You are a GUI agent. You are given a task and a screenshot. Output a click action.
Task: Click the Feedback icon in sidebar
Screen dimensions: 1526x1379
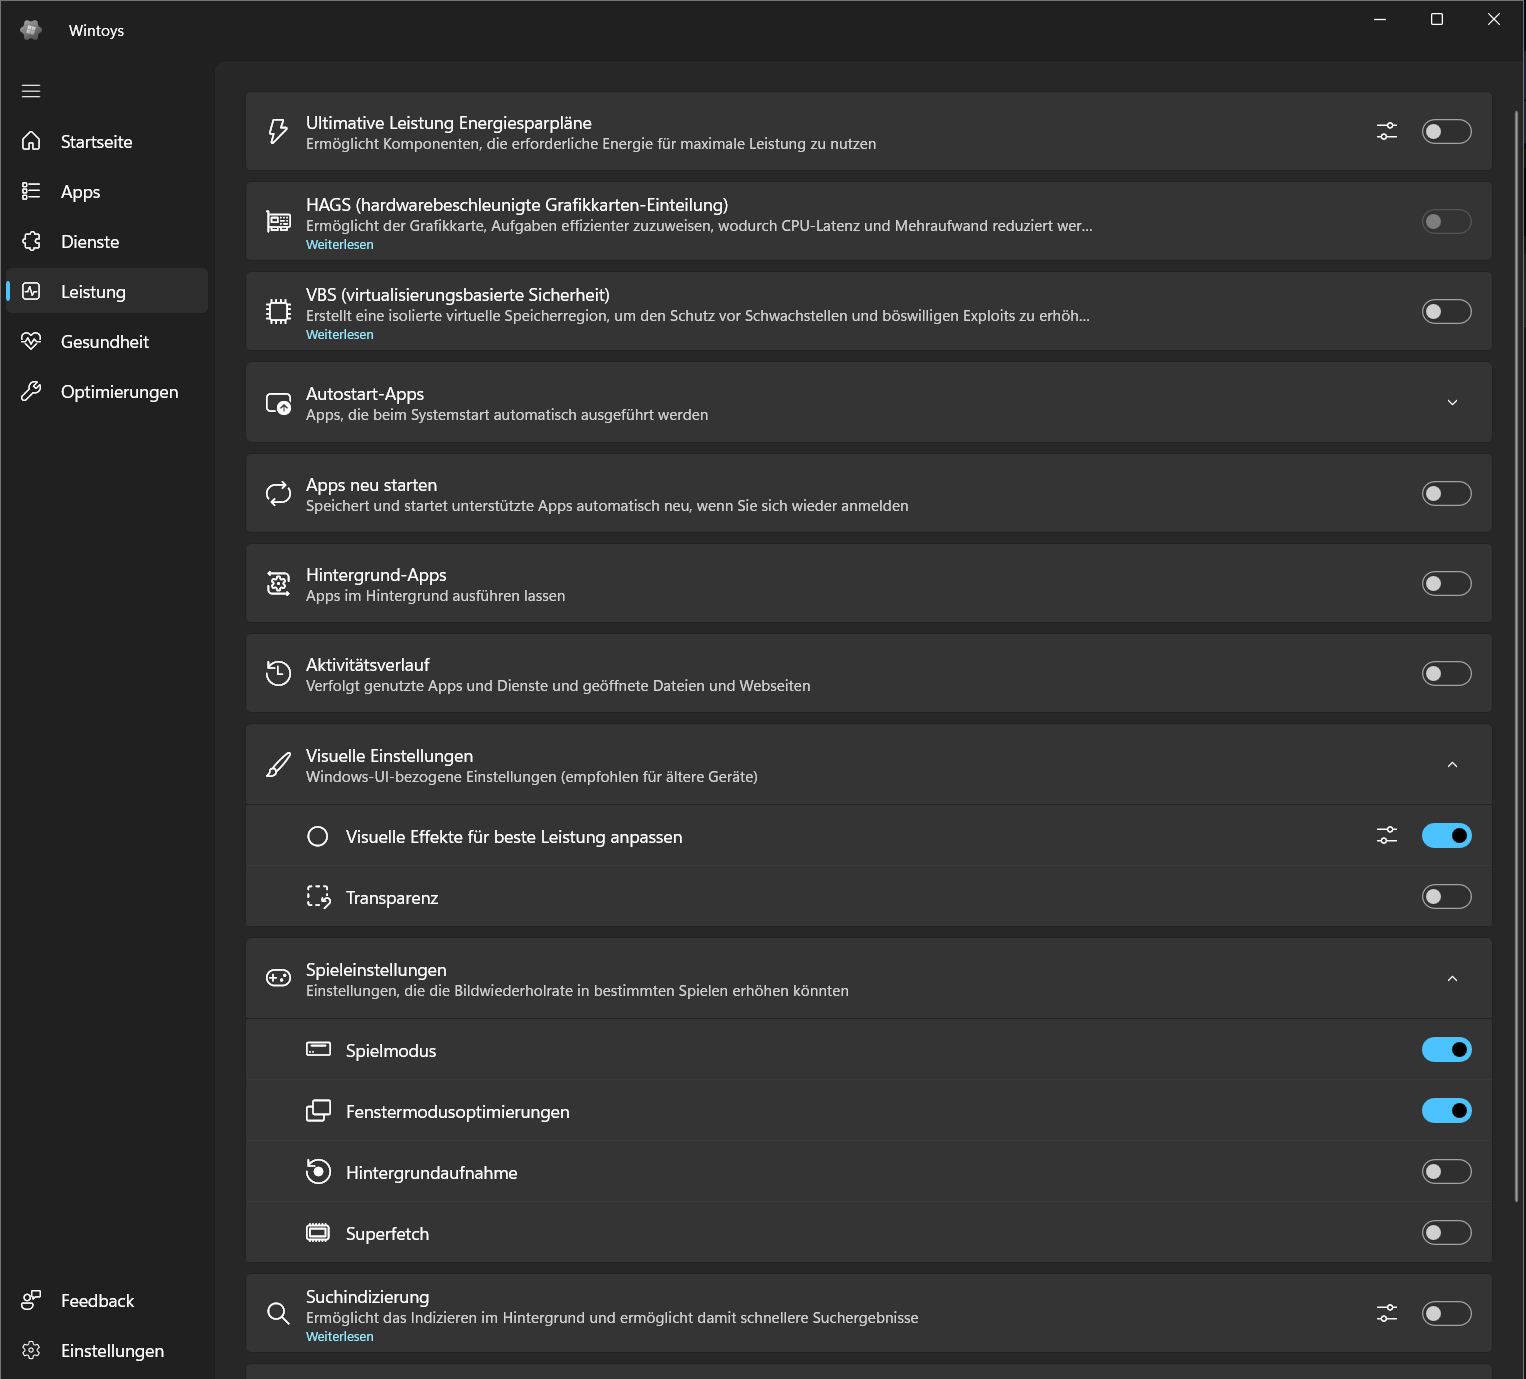click(x=31, y=1300)
